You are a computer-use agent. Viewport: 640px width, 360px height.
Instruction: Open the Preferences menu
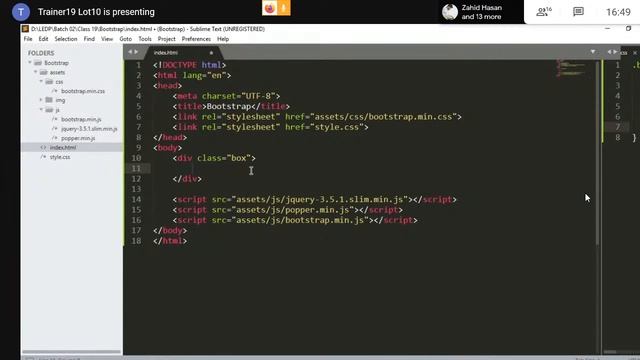(196, 39)
